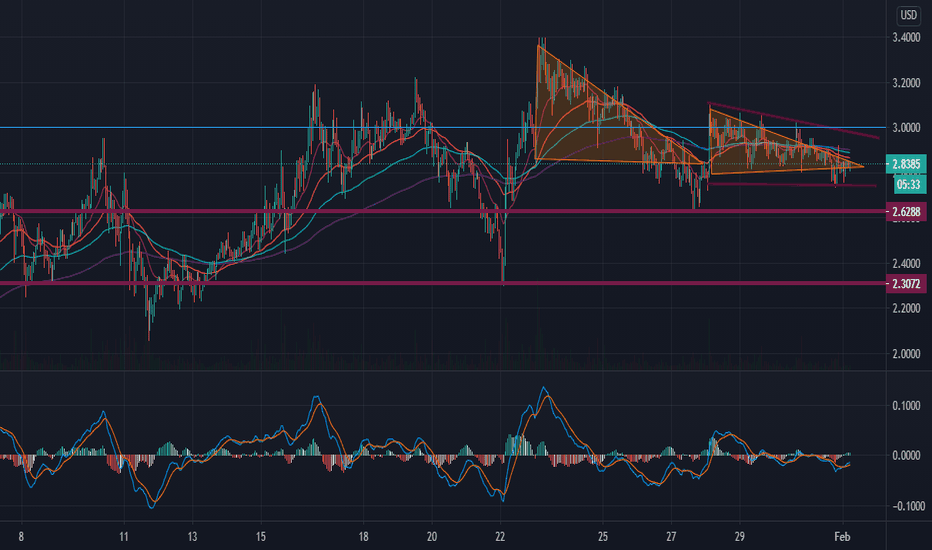
Task: Click the 8 date label on time axis
Action: pos(21,537)
